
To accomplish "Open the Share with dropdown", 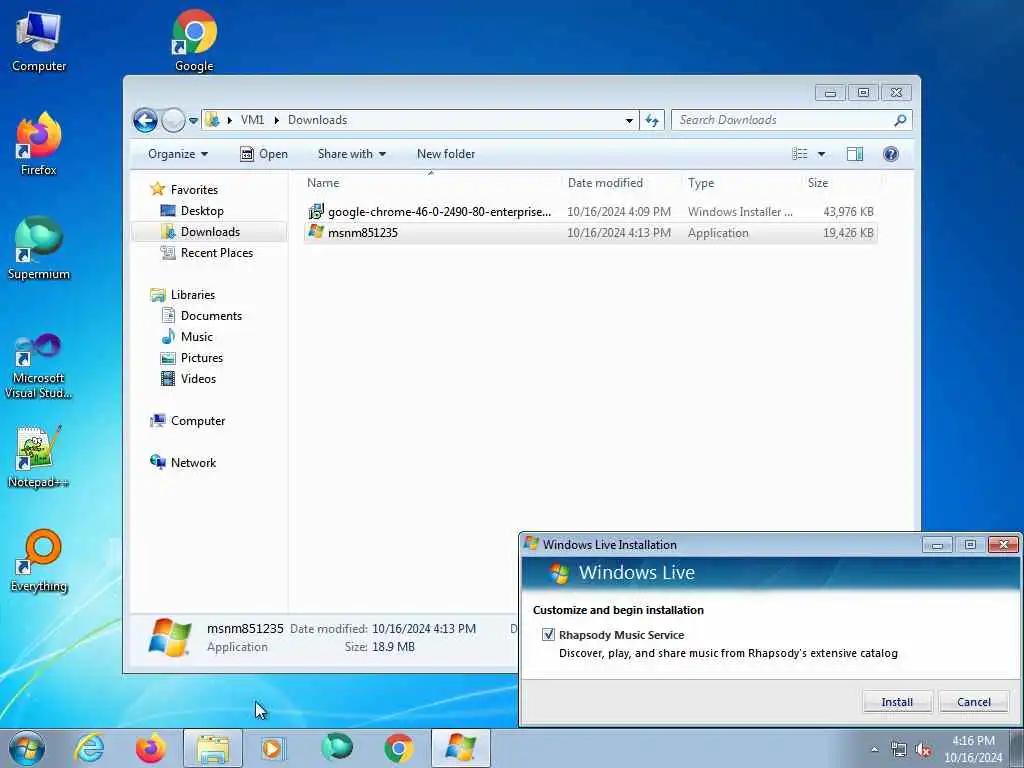I will [x=351, y=154].
